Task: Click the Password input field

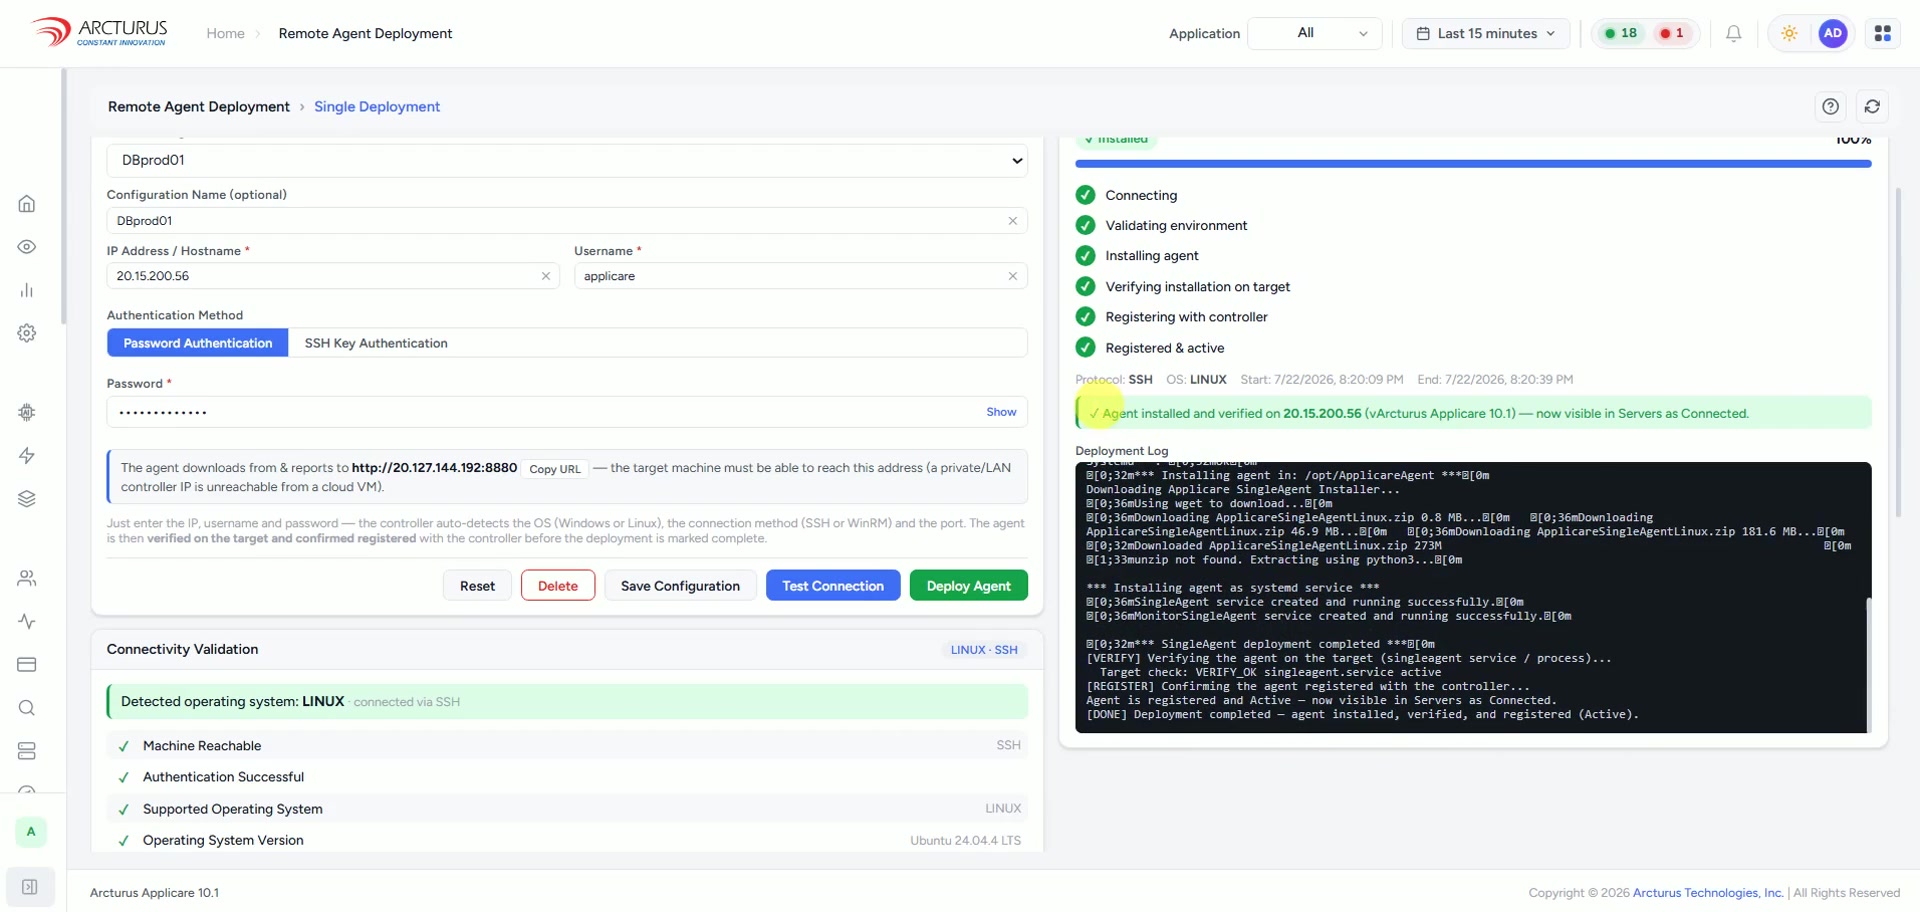Action: [x=567, y=412]
